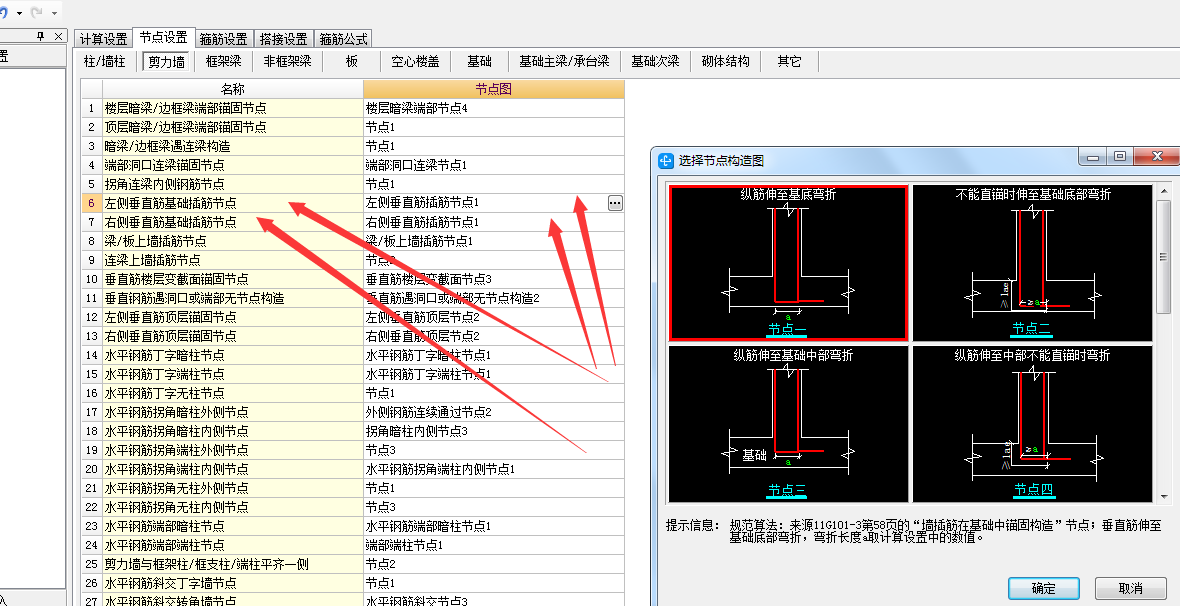Select the 柱/墙柱 component type
The image size is (1180, 606).
coord(105,62)
